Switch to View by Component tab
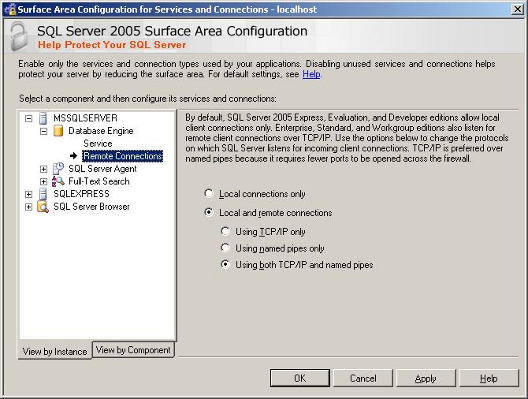The image size is (528, 399). coord(133,350)
